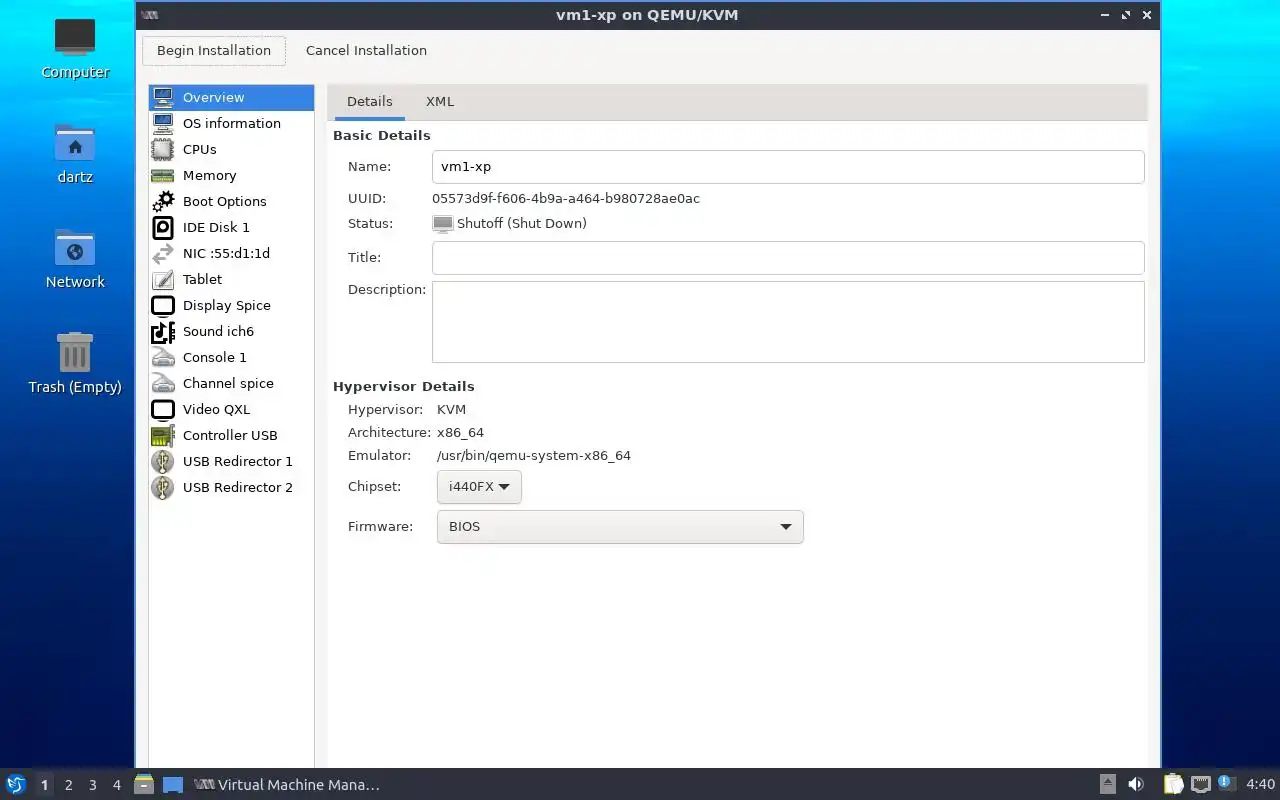Open the Trash (Empty) desktop icon

tap(75, 352)
